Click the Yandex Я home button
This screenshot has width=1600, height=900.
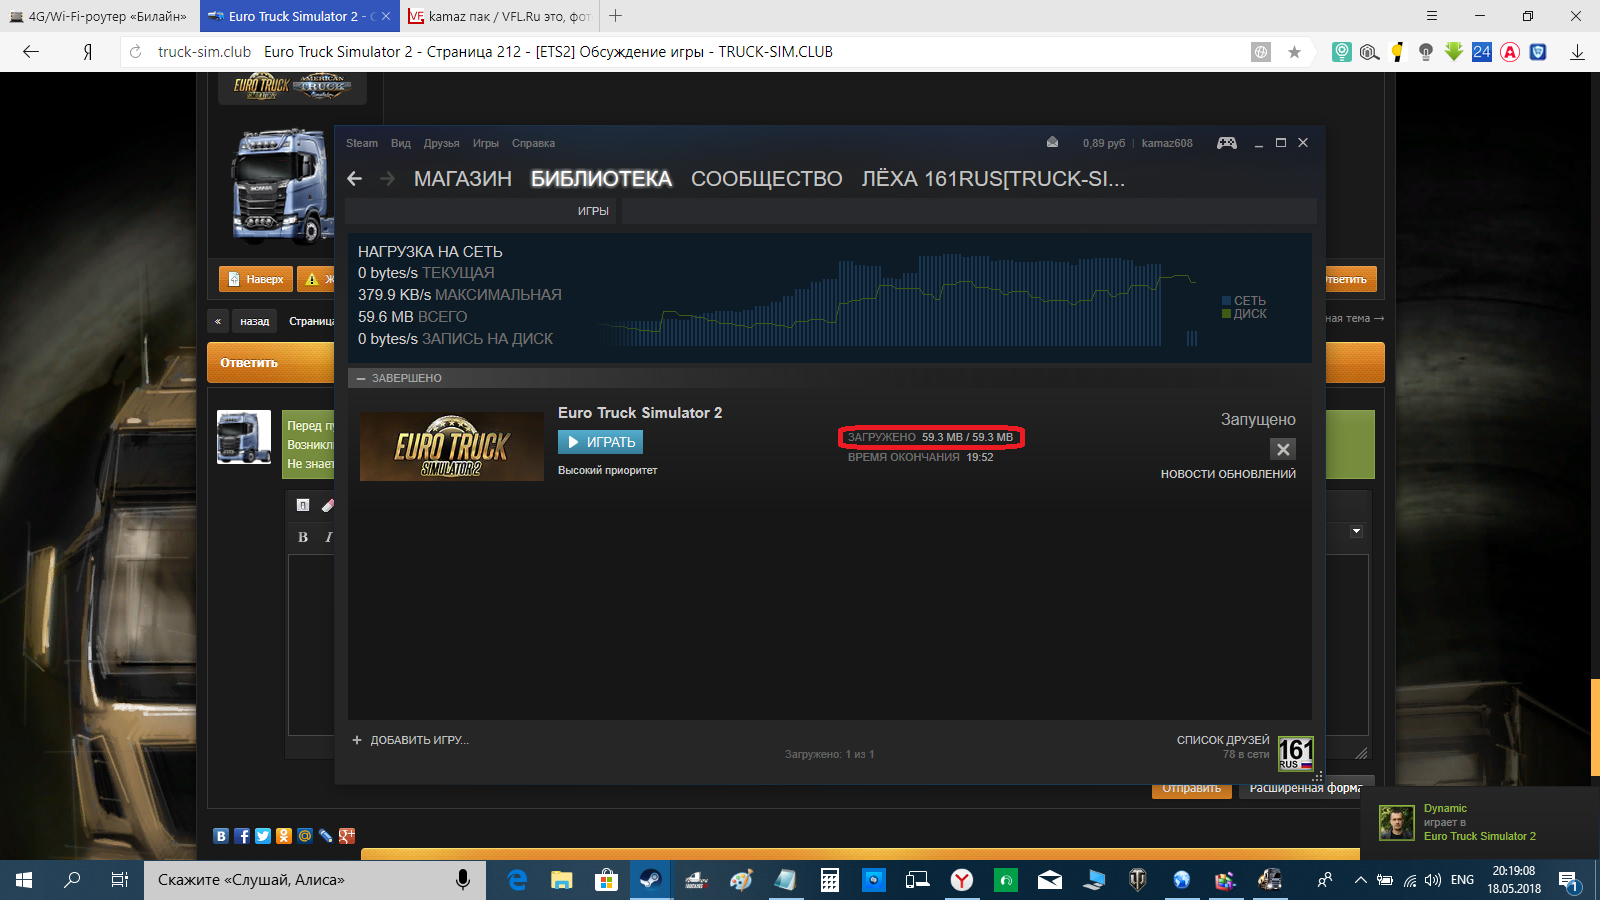pyautogui.click(x=88, y=52)
